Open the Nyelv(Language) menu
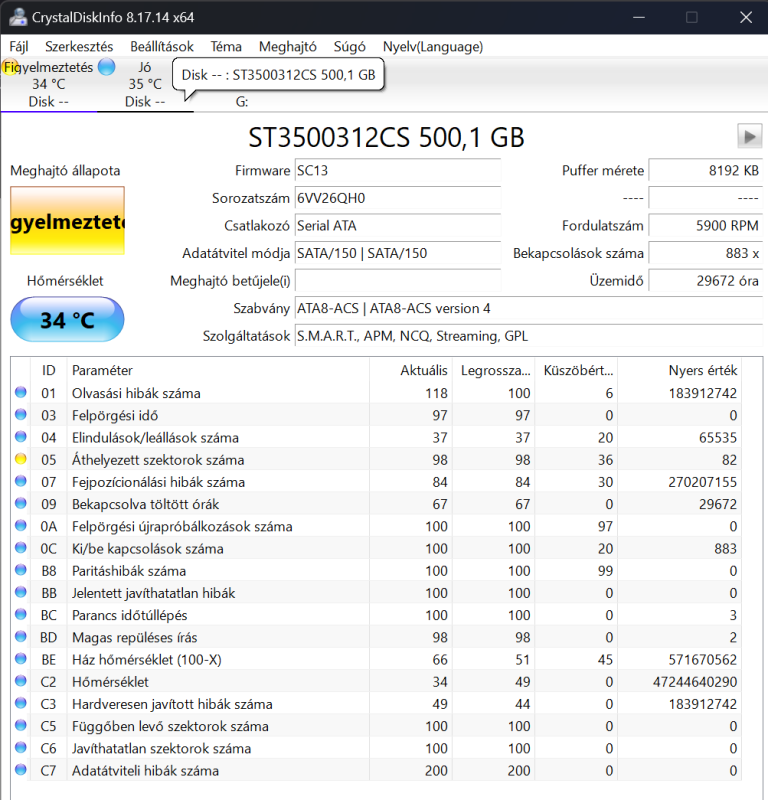The image size is (768, 800). [433, 46]
